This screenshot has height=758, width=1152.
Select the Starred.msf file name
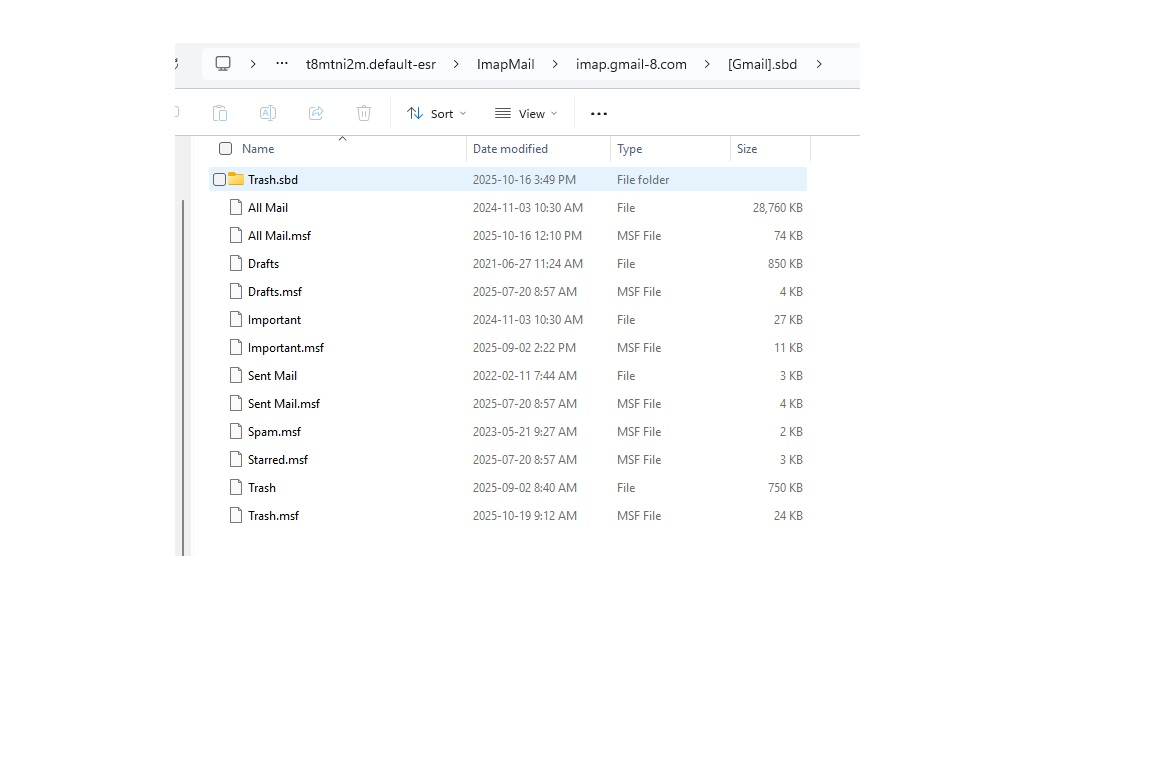tap(278, 459)
